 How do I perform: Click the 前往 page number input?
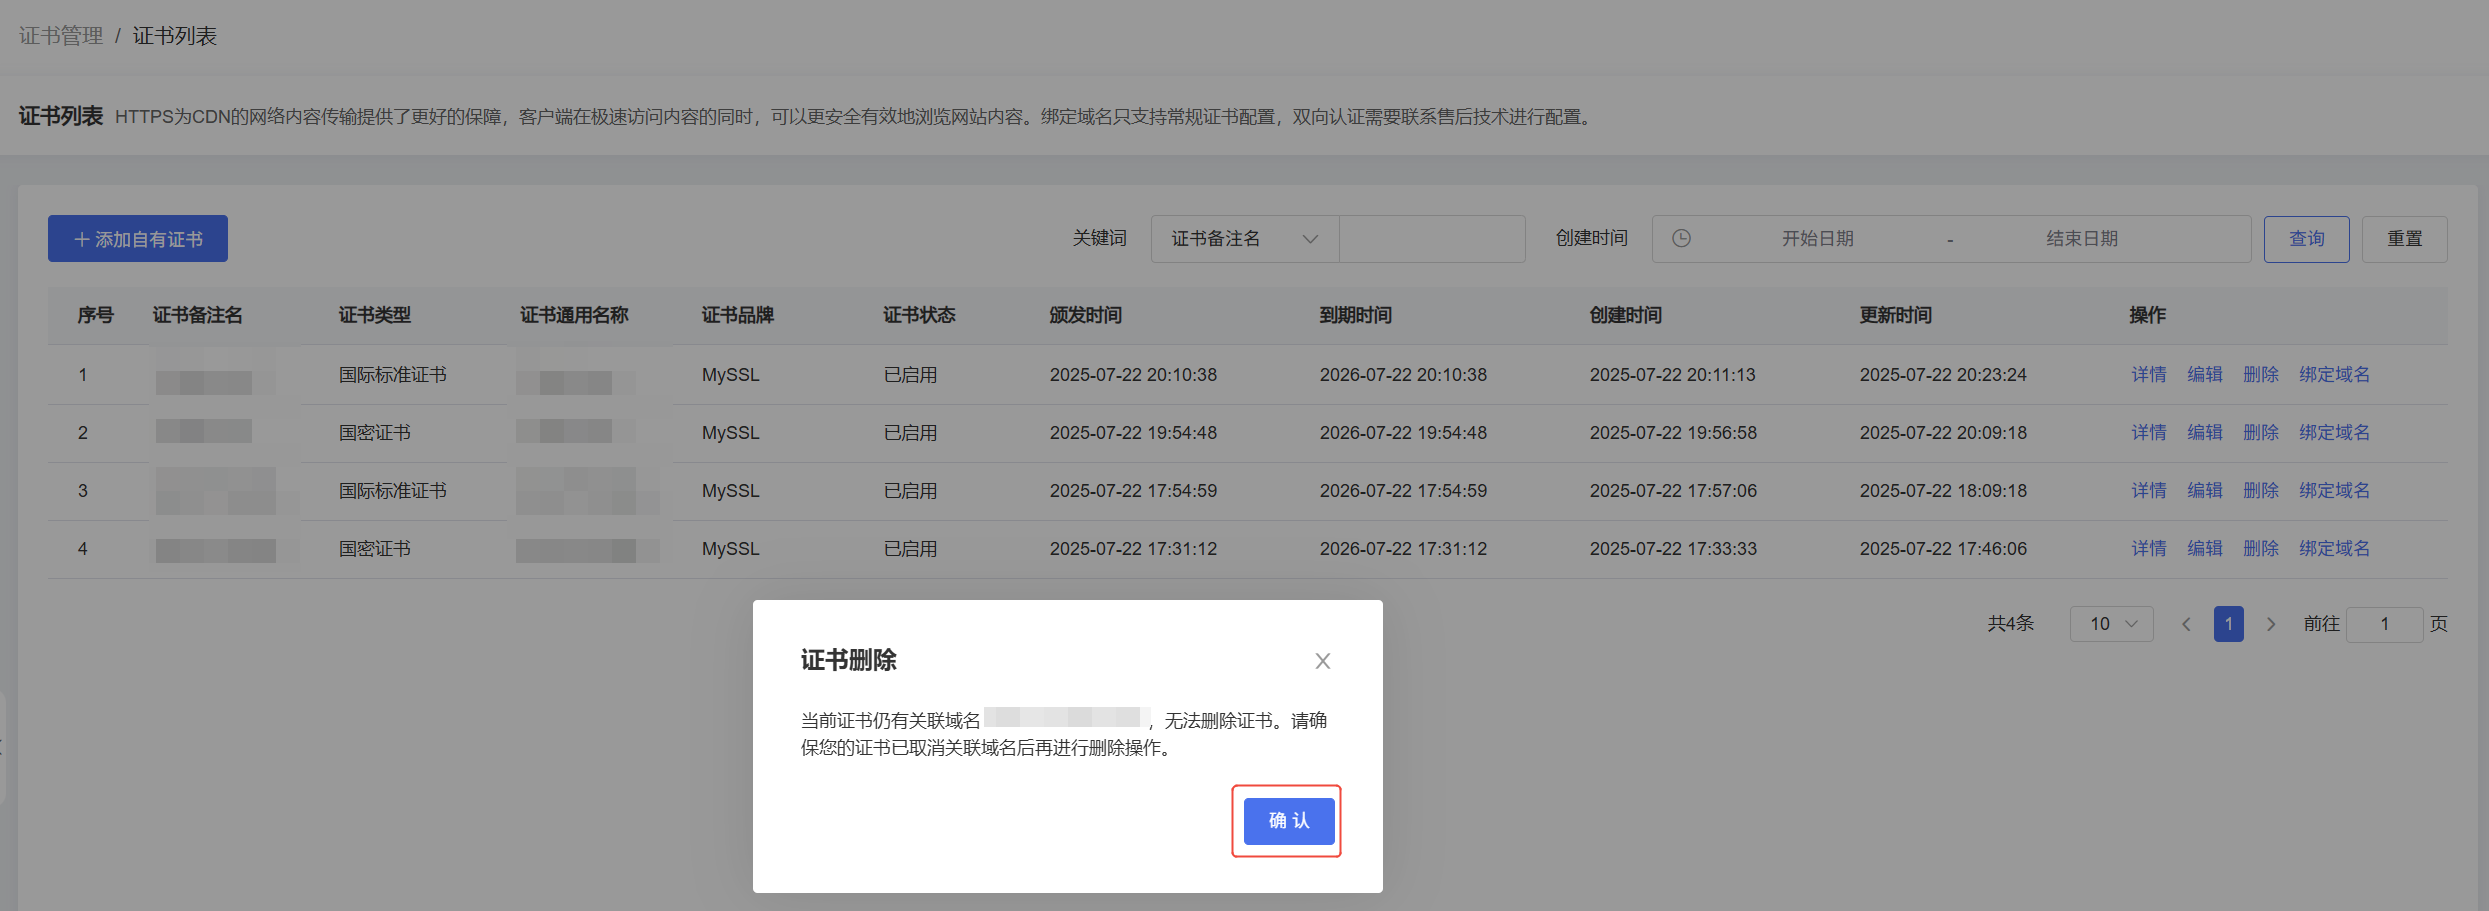tap(2385, 624)
